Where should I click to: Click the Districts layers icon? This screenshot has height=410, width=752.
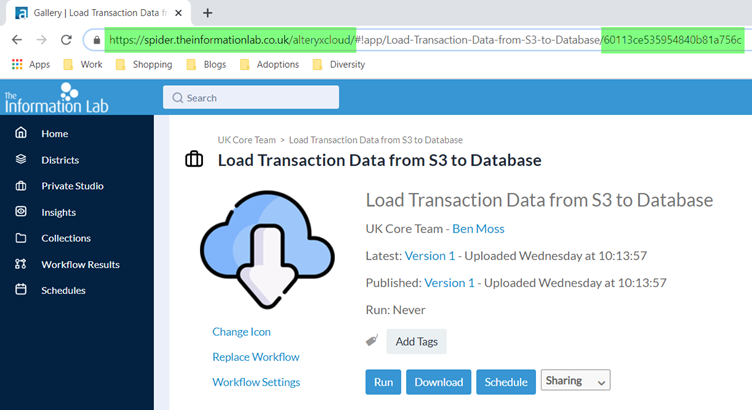click(x=21, y=159)
